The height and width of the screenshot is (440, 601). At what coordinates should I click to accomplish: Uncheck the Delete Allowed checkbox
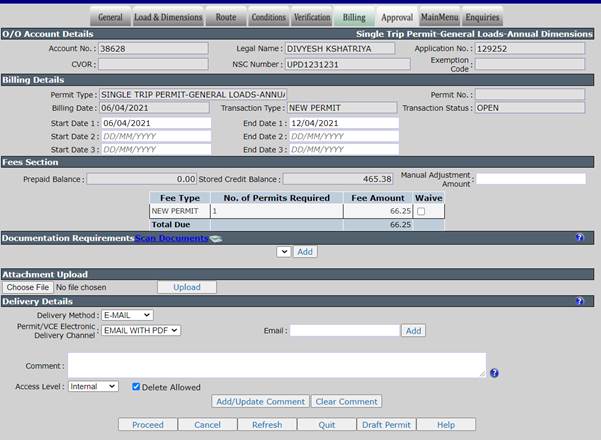[x=136, y=387]
